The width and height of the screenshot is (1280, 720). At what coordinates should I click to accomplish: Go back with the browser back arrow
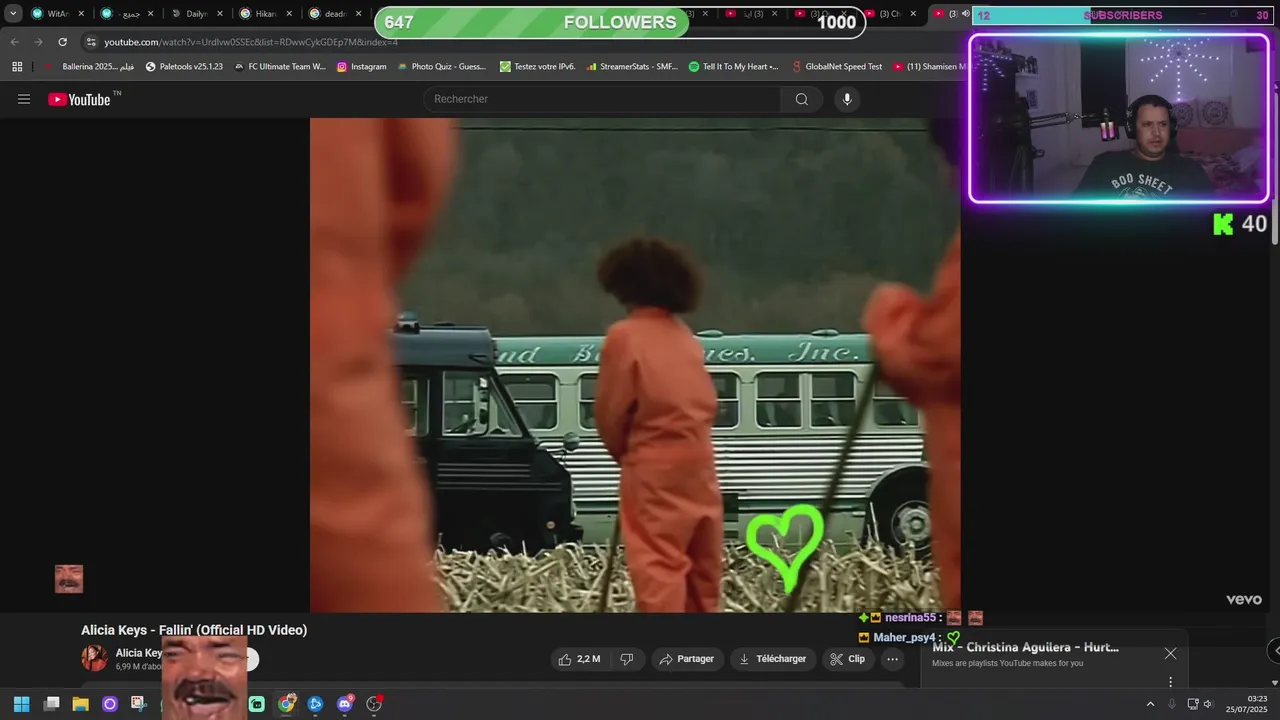coord(14,42)
